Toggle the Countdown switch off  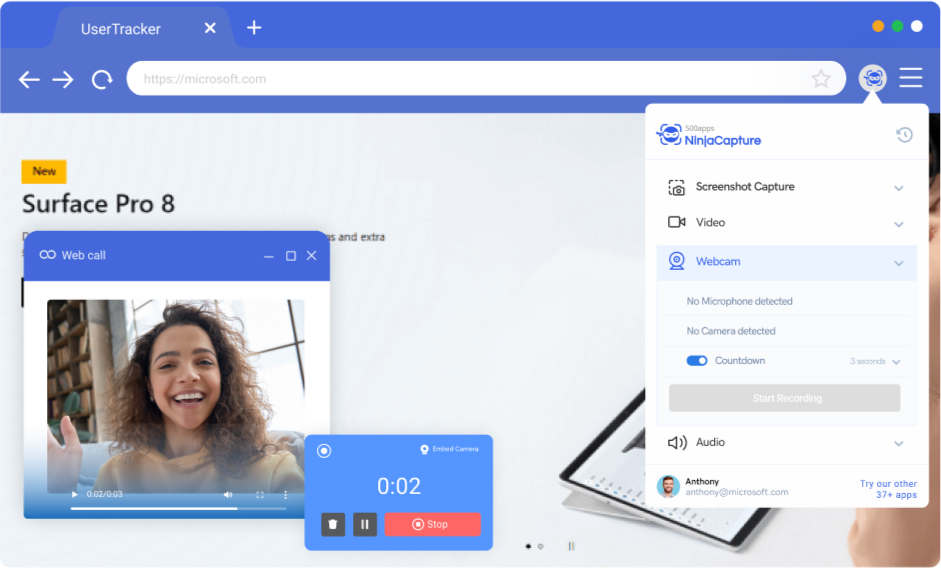coord(697,361)
